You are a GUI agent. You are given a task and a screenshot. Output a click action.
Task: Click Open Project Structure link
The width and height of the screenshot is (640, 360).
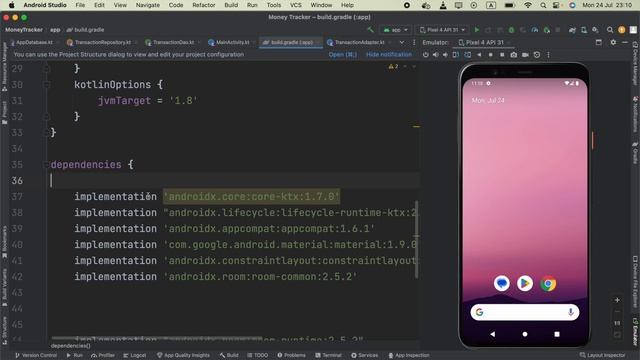342,54
